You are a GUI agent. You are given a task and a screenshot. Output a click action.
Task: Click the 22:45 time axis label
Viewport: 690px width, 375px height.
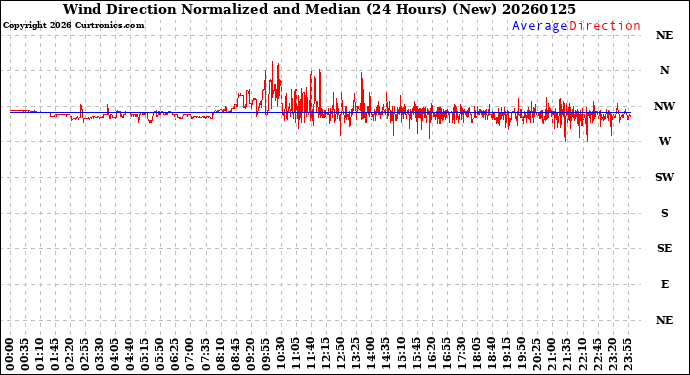point(597,355)
